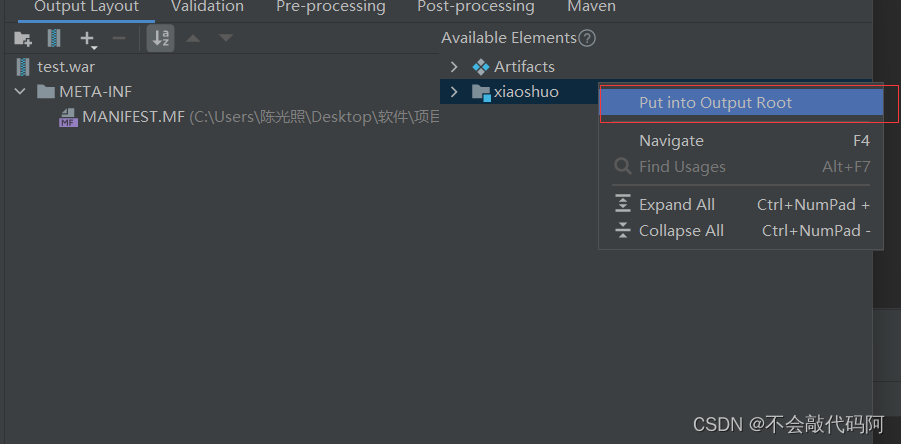Image resolution: width=901 pixels, height=444 pixels.
Task: Select the test.war root item
Action: click(x=66, y=67)
